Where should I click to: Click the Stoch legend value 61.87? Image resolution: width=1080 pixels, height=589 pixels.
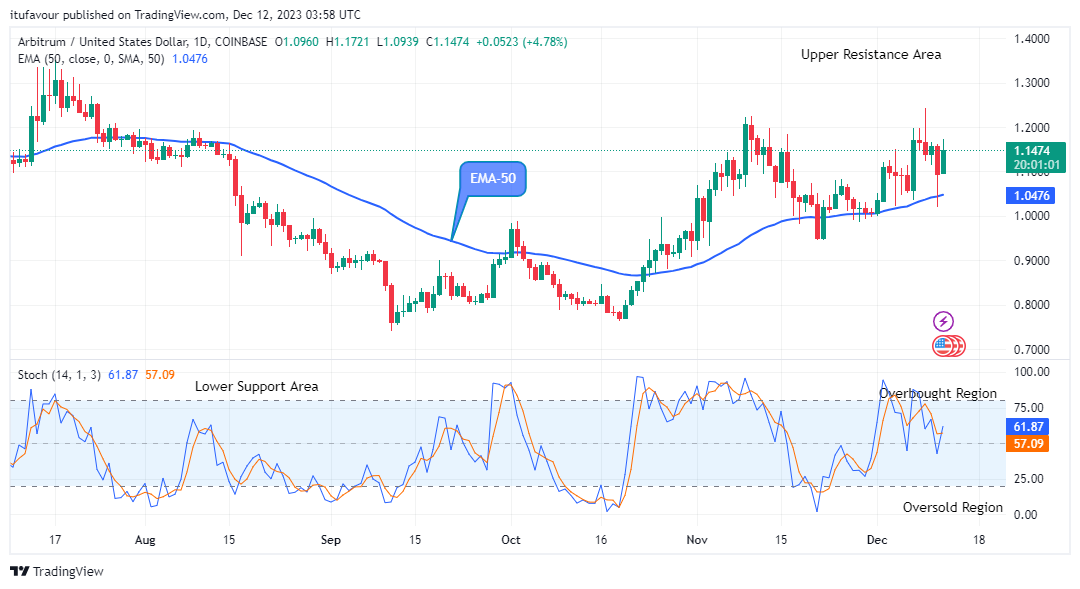coord(123,375)
